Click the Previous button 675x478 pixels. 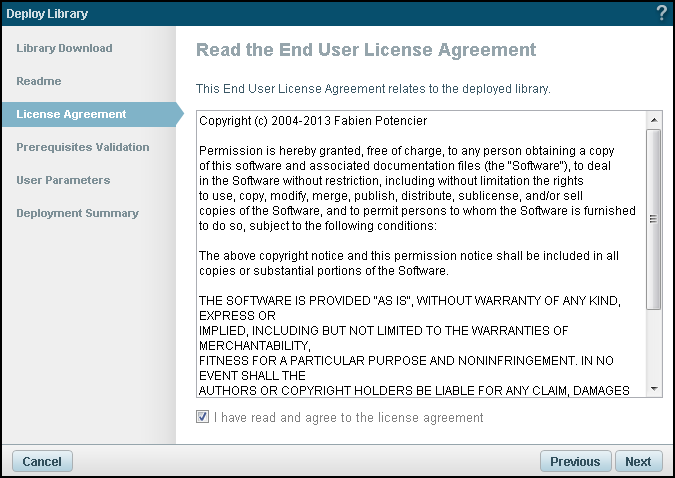(x=575, y=461)
